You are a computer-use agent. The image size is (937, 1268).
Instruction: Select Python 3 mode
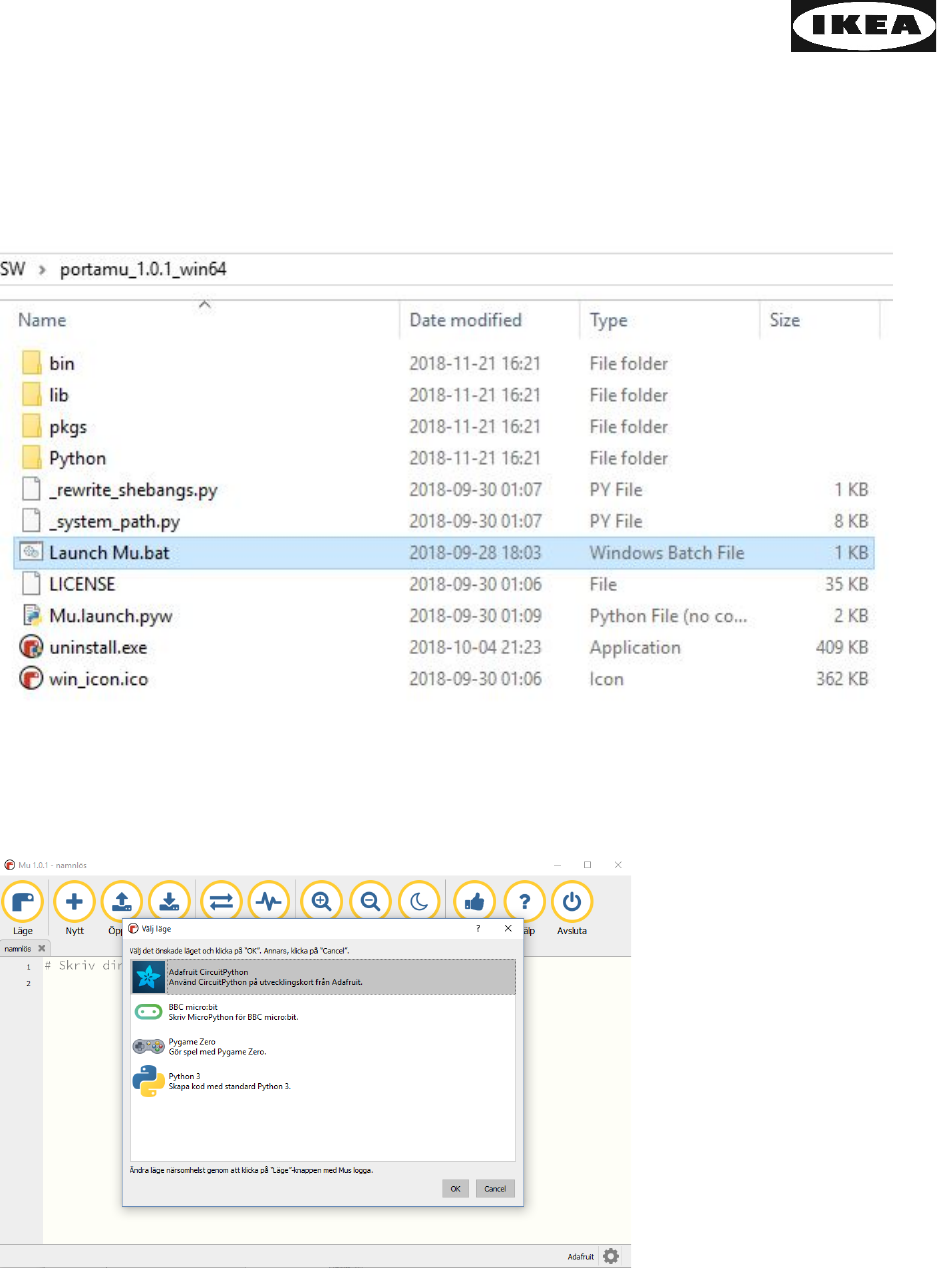[323, 1081]
